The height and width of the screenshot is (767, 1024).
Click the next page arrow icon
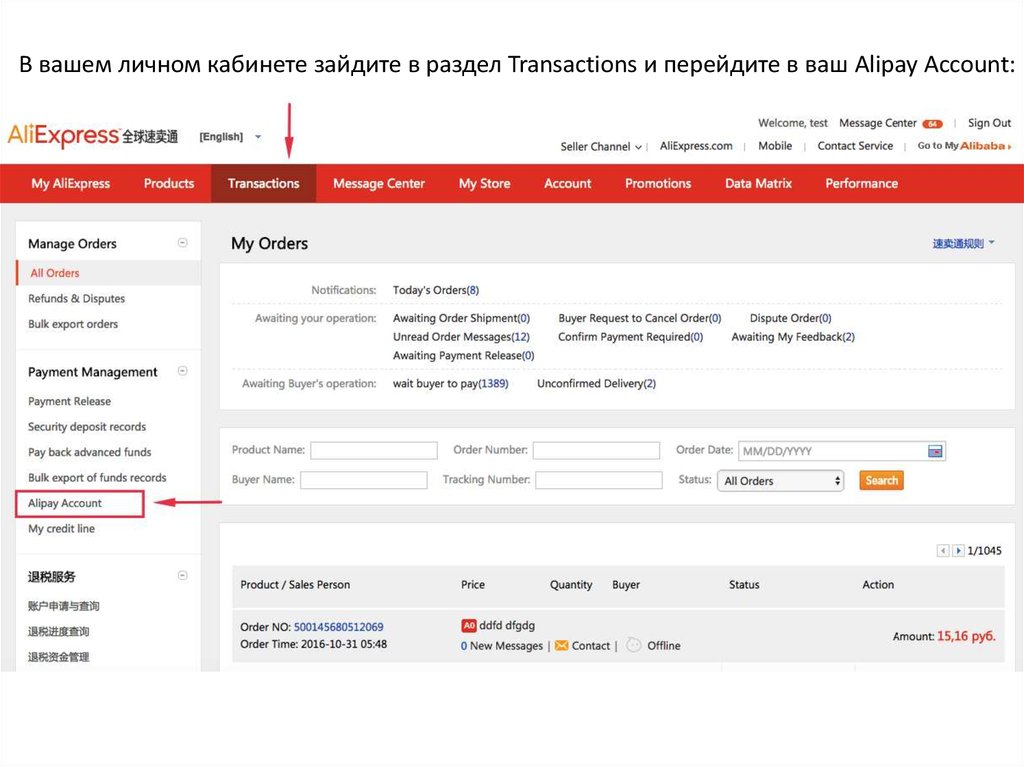[x=958, y=551]
